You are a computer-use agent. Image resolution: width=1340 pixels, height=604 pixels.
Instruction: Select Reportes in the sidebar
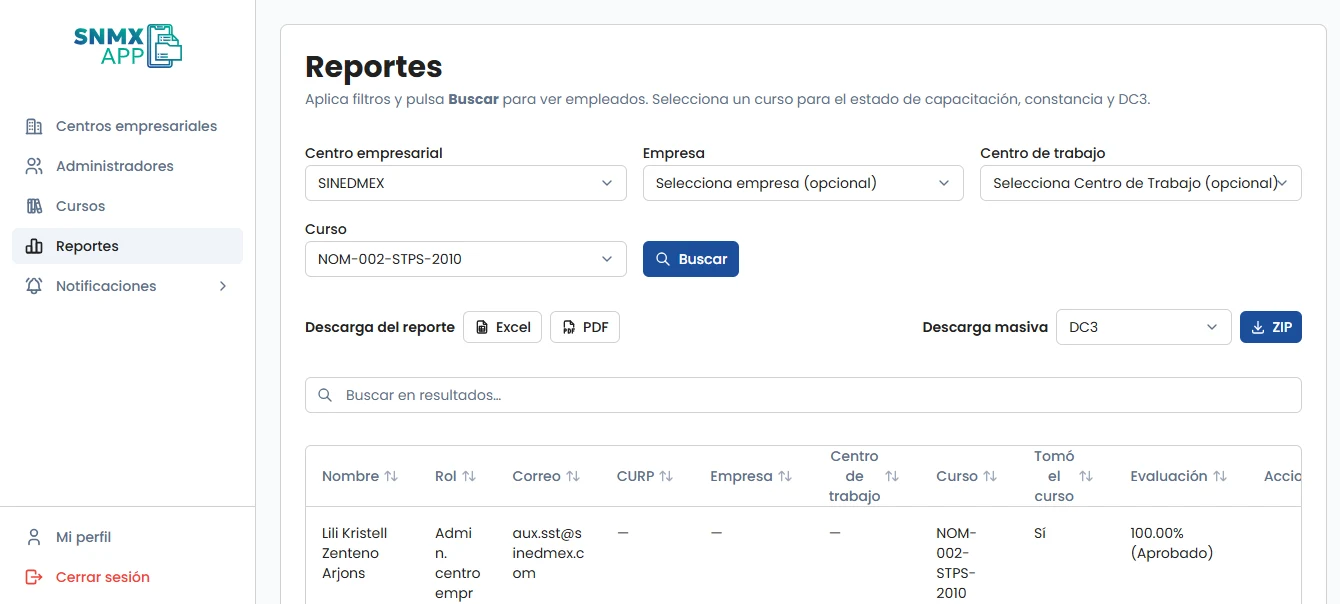pyautogui.click(x=127, y=246)
